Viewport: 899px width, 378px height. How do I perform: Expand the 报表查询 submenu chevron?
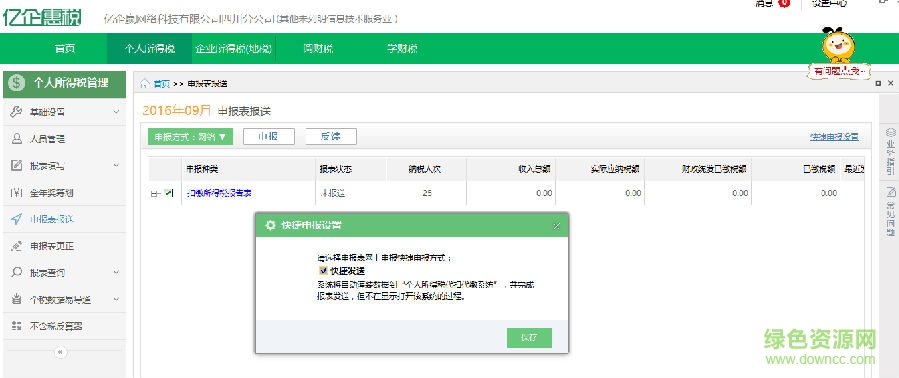tap(116, 272)
